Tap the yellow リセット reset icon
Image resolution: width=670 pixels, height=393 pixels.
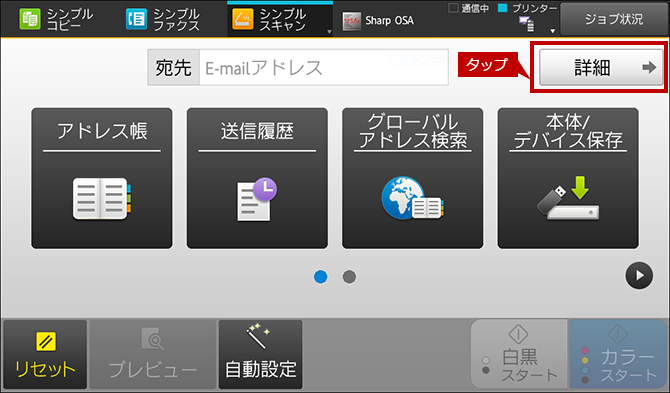pos(45,341)
